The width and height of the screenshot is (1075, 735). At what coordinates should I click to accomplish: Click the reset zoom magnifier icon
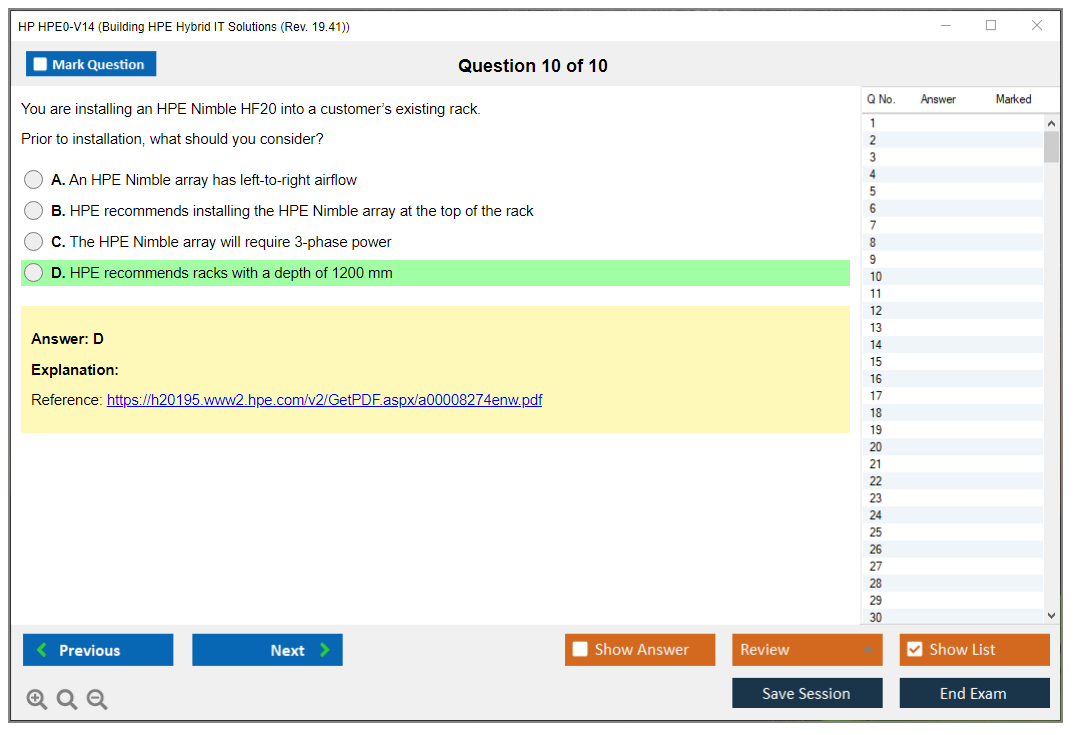pyautogui.click(x=67, y=700)
